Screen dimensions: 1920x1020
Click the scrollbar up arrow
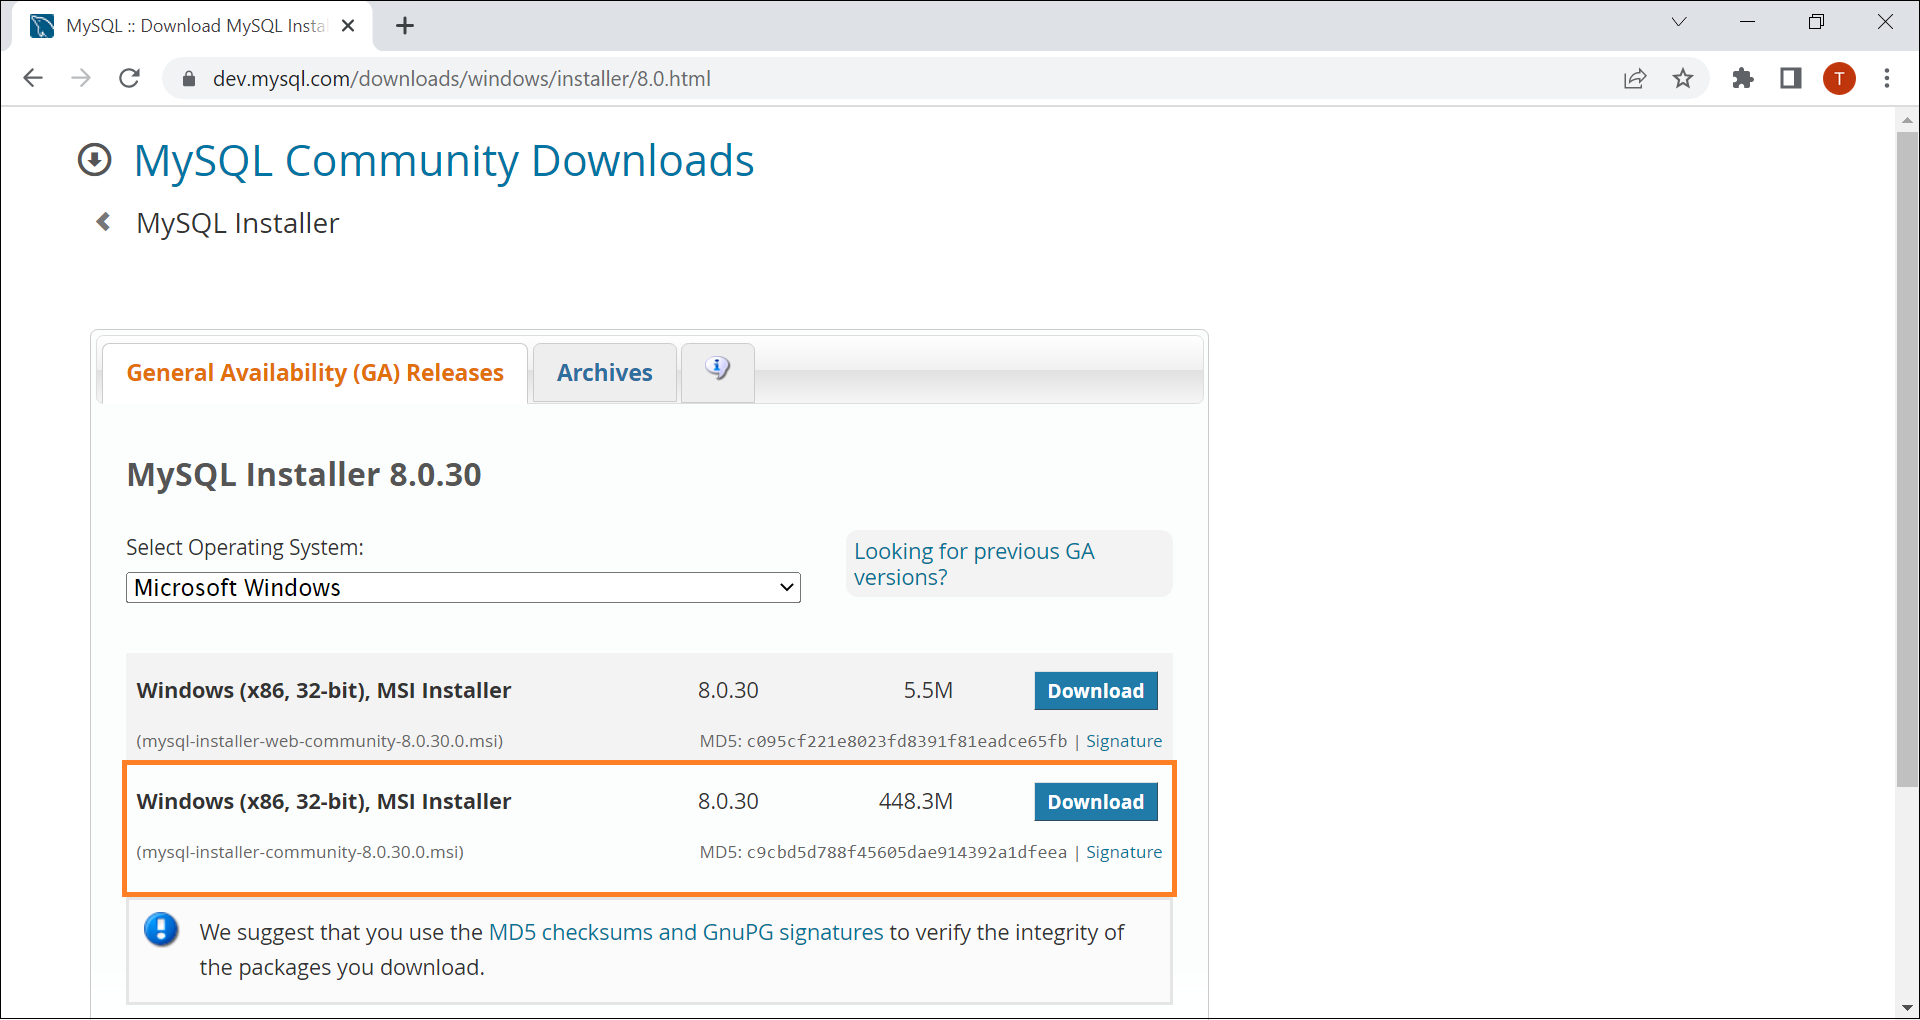point(1907,119)
